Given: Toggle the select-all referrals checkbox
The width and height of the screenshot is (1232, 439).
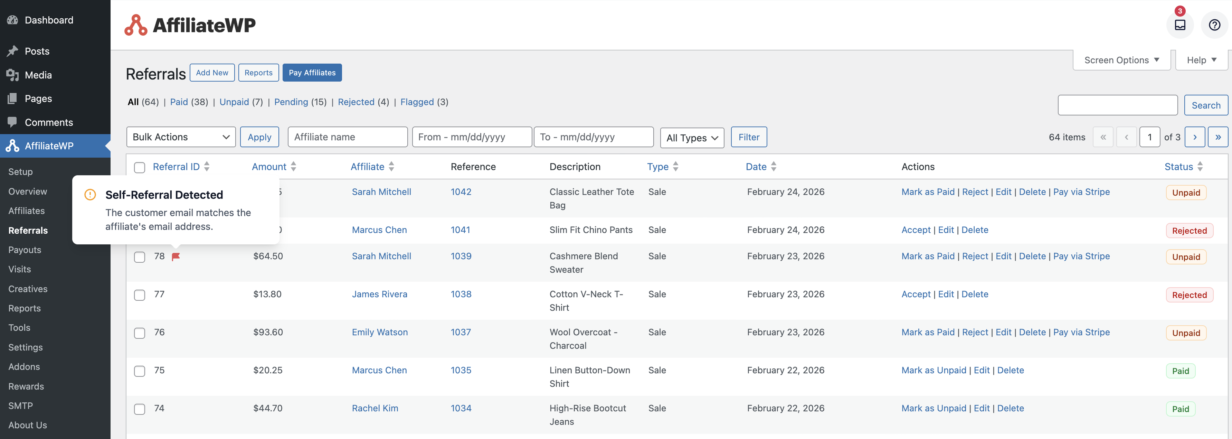Looking at the screenshot, I should 140,167.
